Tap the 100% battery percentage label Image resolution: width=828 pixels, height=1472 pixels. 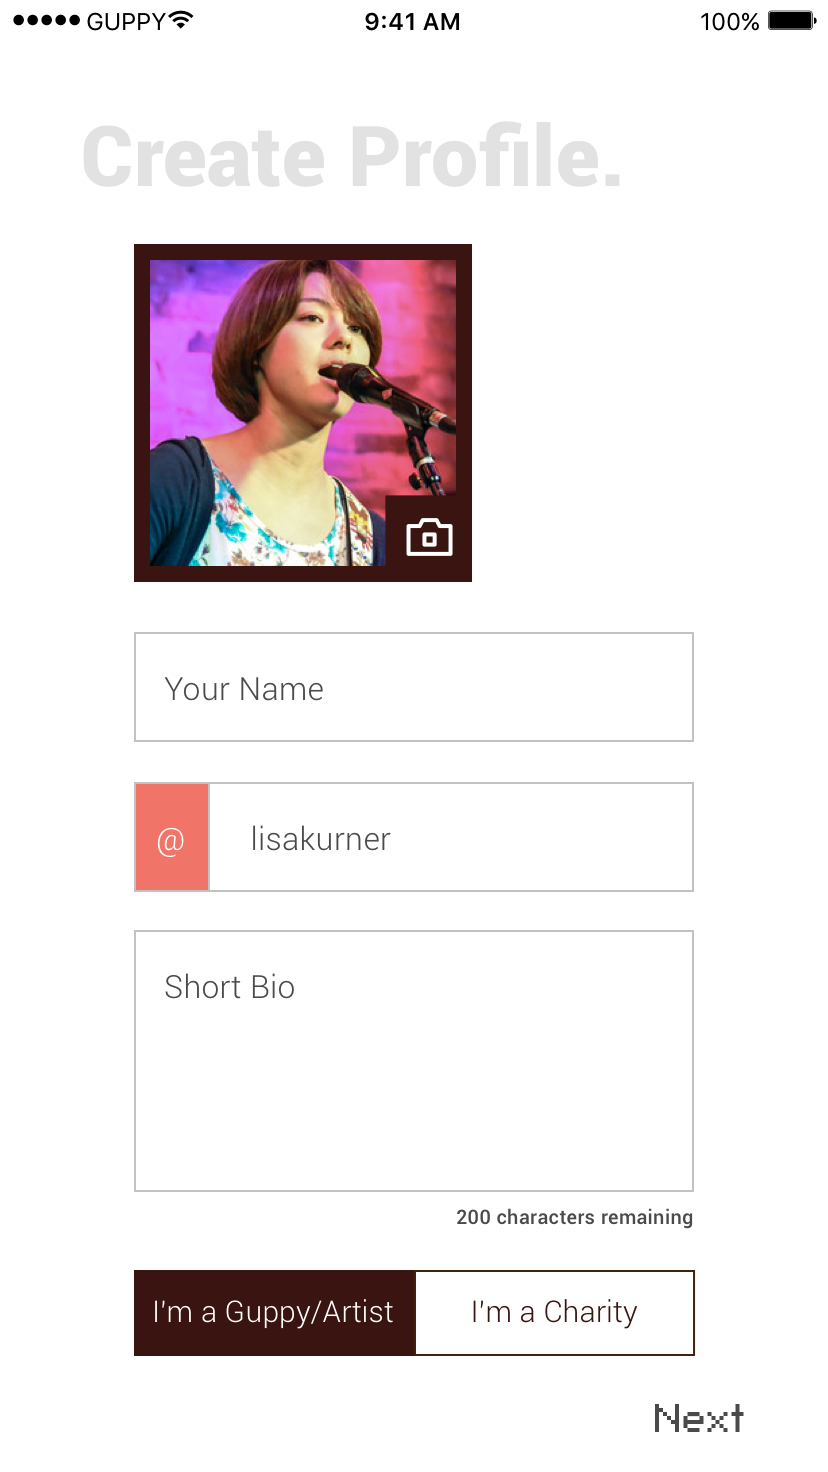tap(729, 22)
